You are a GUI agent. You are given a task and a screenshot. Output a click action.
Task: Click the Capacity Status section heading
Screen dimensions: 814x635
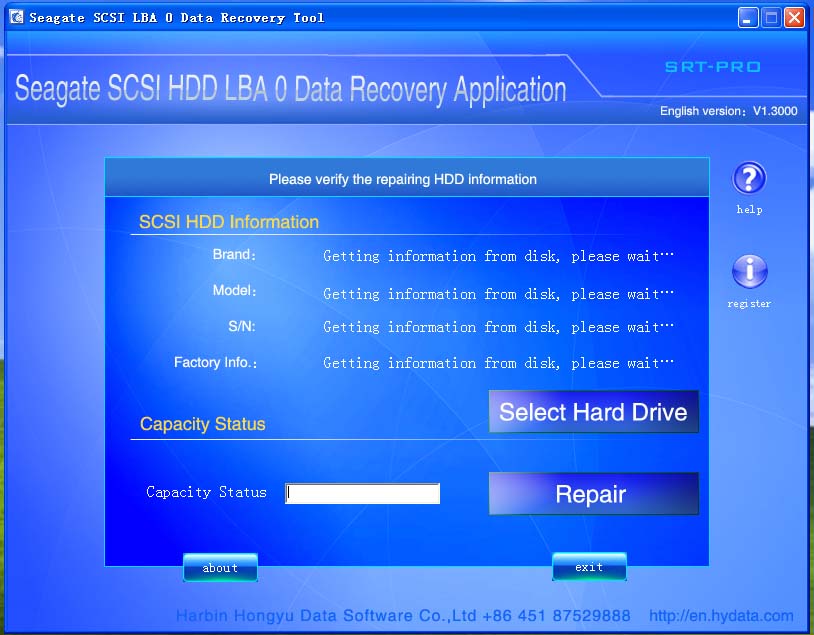202,424
